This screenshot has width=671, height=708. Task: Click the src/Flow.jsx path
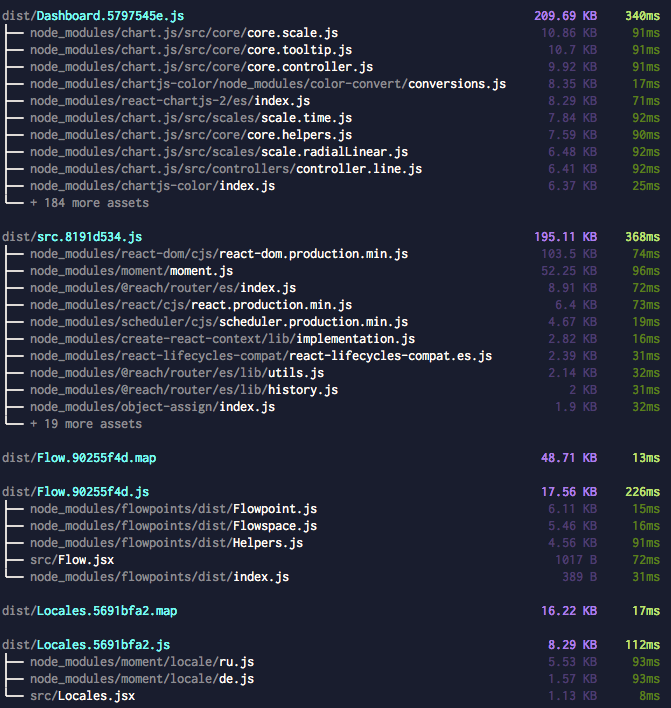point(72,560)
